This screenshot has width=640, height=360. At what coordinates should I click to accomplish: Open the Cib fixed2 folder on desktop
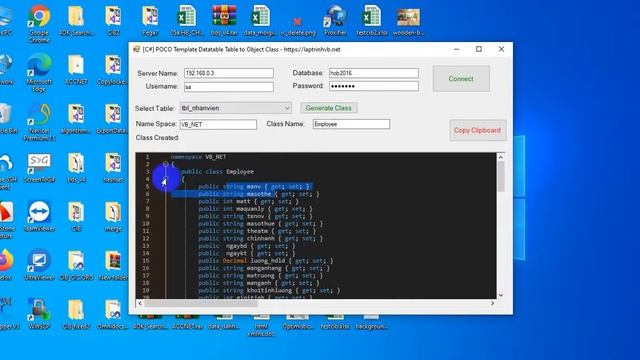(76, 314)
